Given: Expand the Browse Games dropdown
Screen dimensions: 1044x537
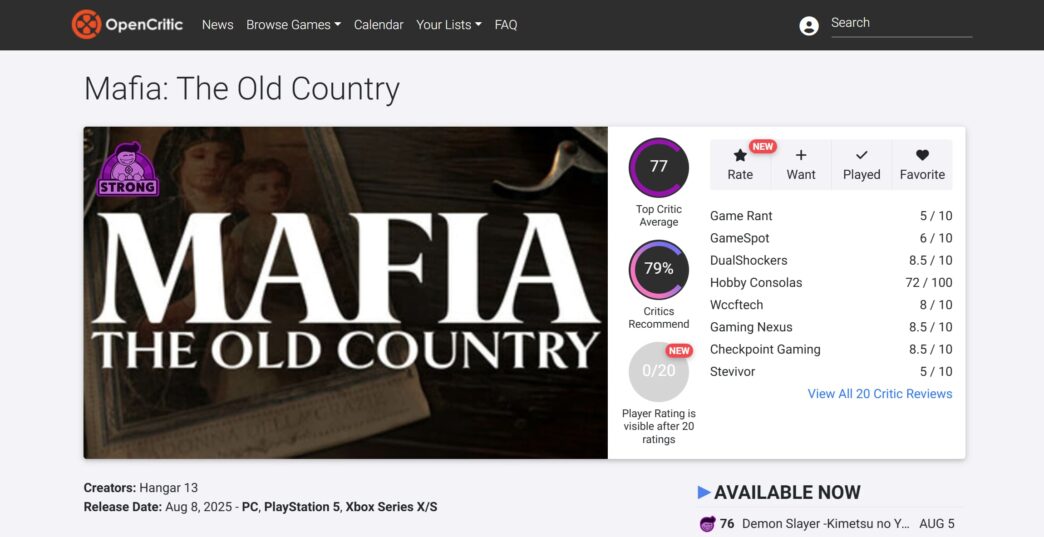Looking at the screenshot, I should coord(293,25).
